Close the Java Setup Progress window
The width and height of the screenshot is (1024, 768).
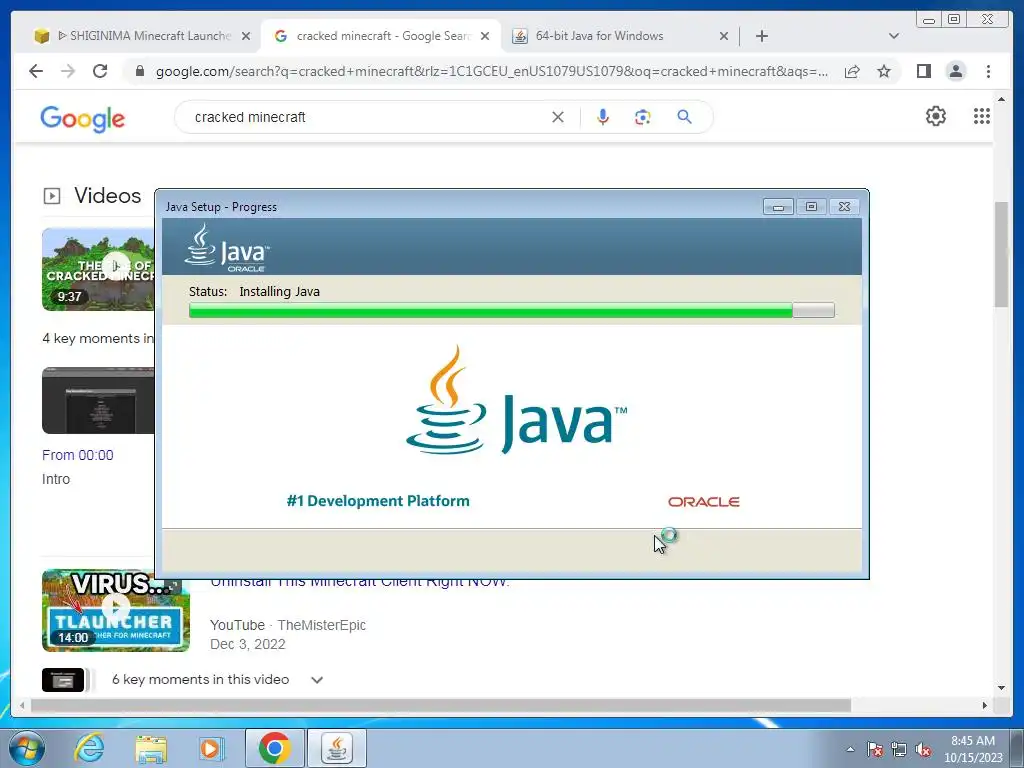(x=844, y=206)
